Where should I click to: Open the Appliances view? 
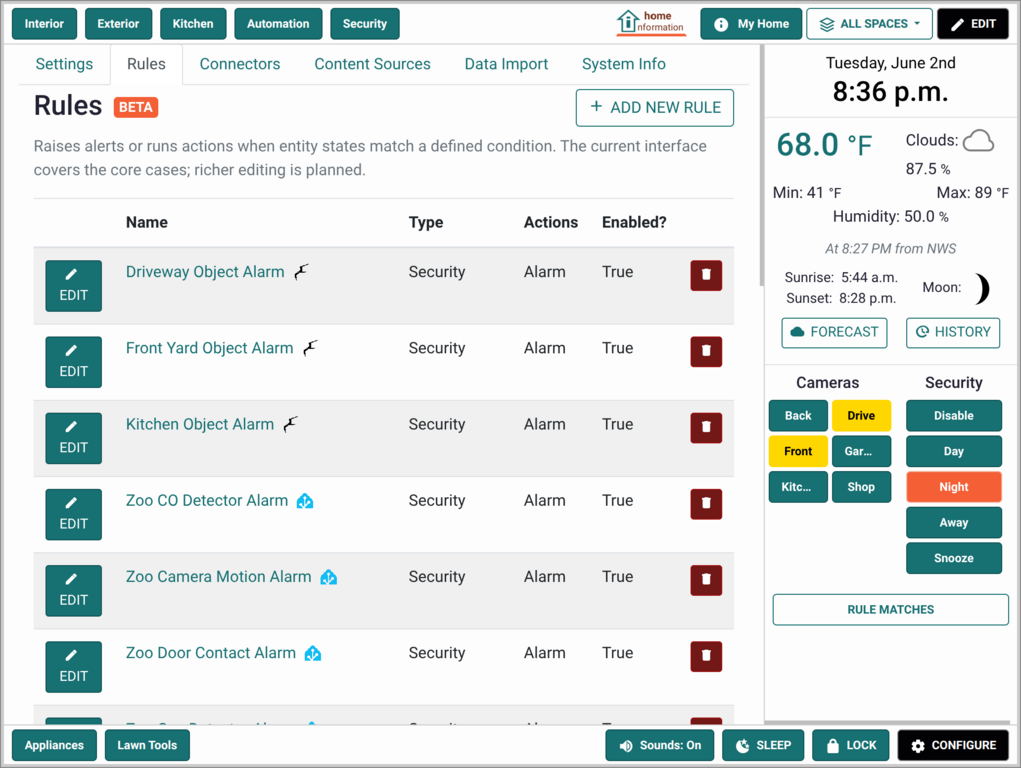click(54, 745)
